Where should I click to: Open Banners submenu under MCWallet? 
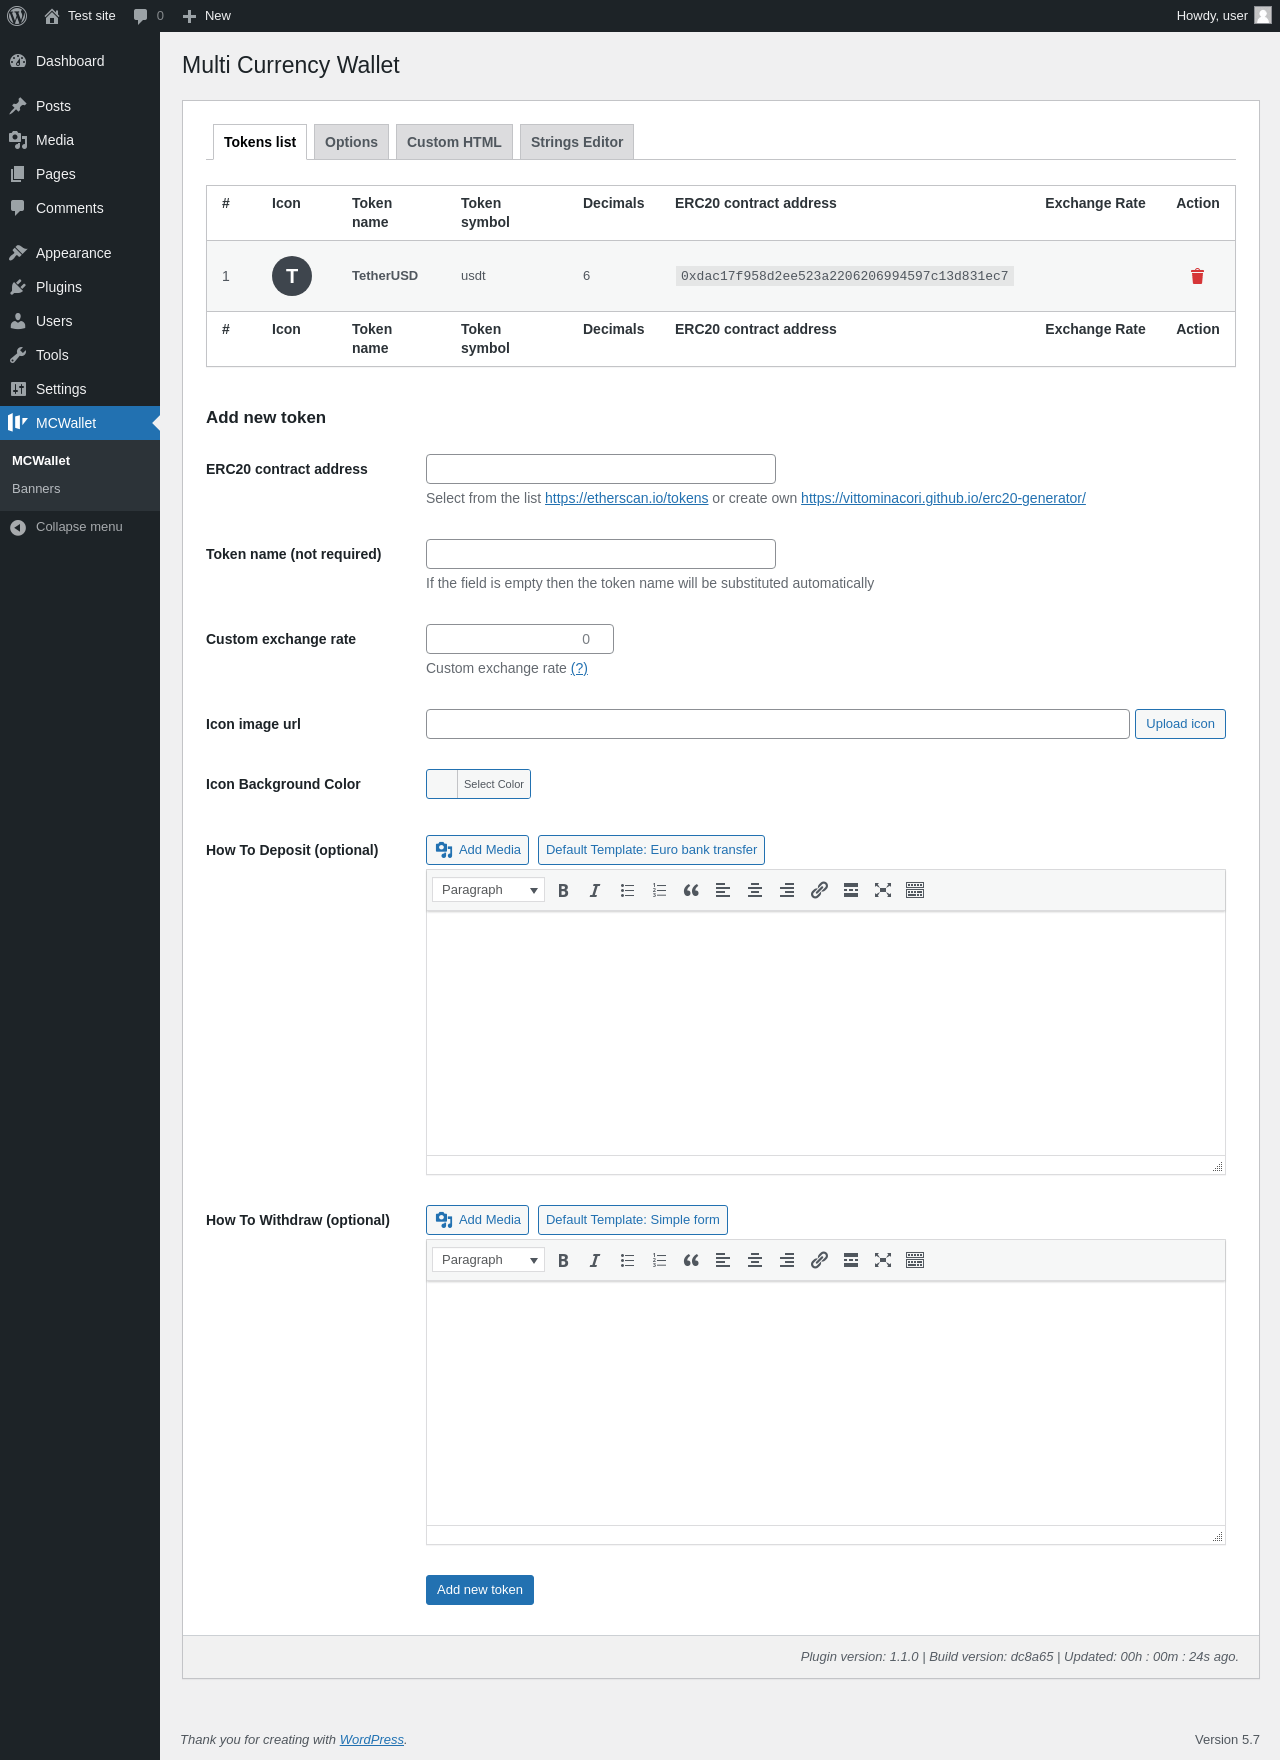tap(36, 489)
